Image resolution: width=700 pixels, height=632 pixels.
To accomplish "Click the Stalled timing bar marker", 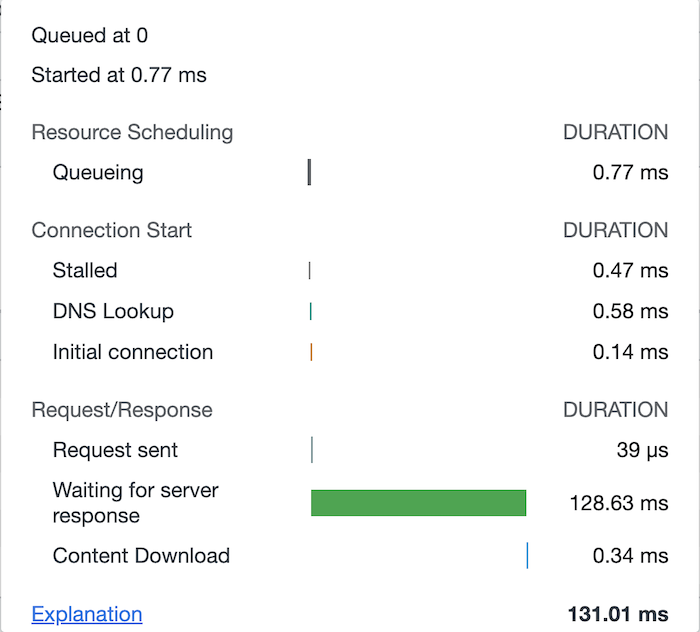I will [x=309, y=270].
